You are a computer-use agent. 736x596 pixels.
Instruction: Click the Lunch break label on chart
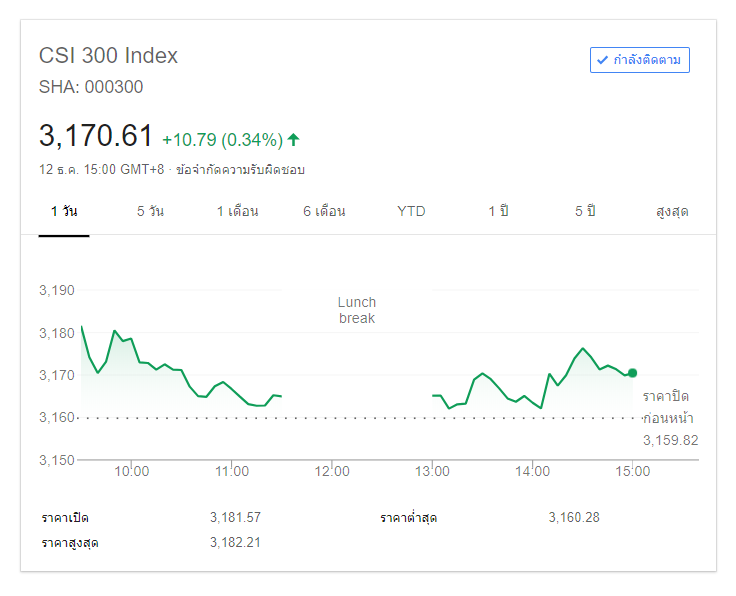pyautogui.click(x=357, y=310)
